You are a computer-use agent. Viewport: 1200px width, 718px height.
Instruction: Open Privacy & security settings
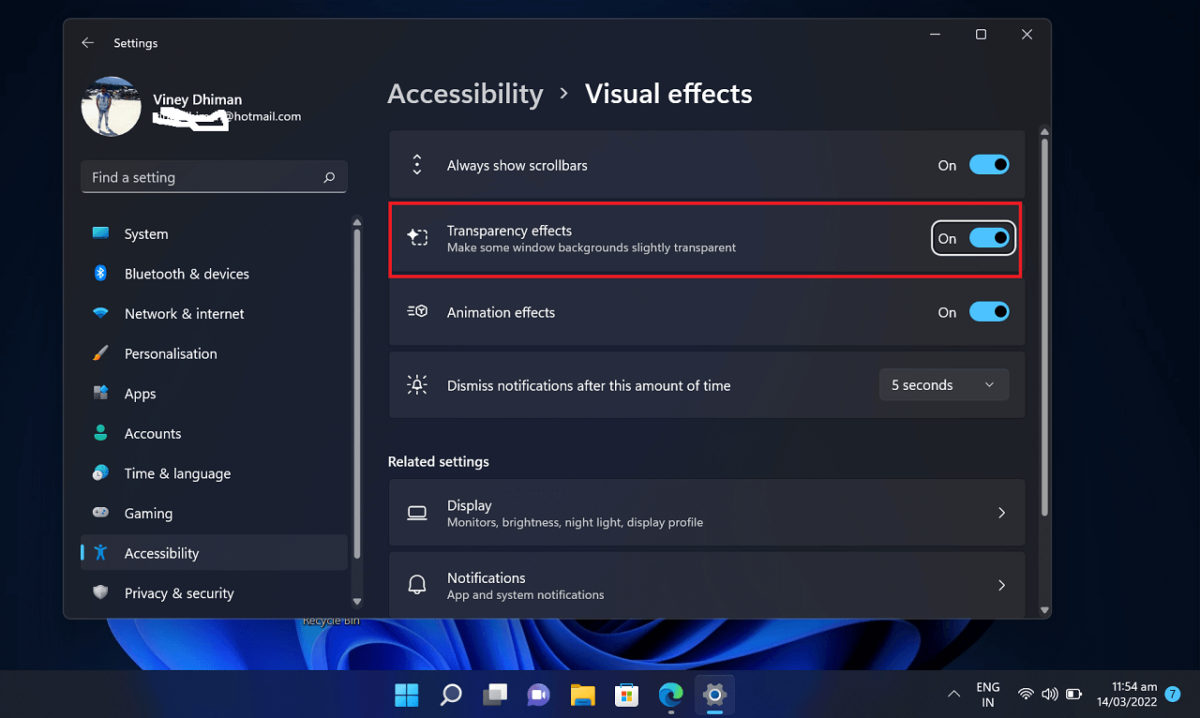coord(176,593)
